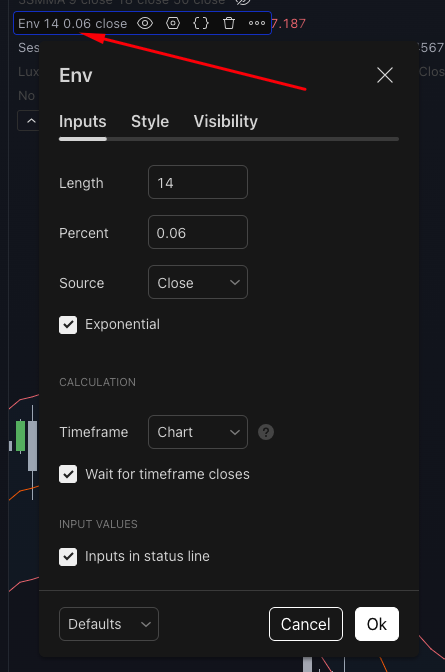Open the Env three-dots More menu
Image resolution: width=445 pixels, height=672 pixels.
257,23
